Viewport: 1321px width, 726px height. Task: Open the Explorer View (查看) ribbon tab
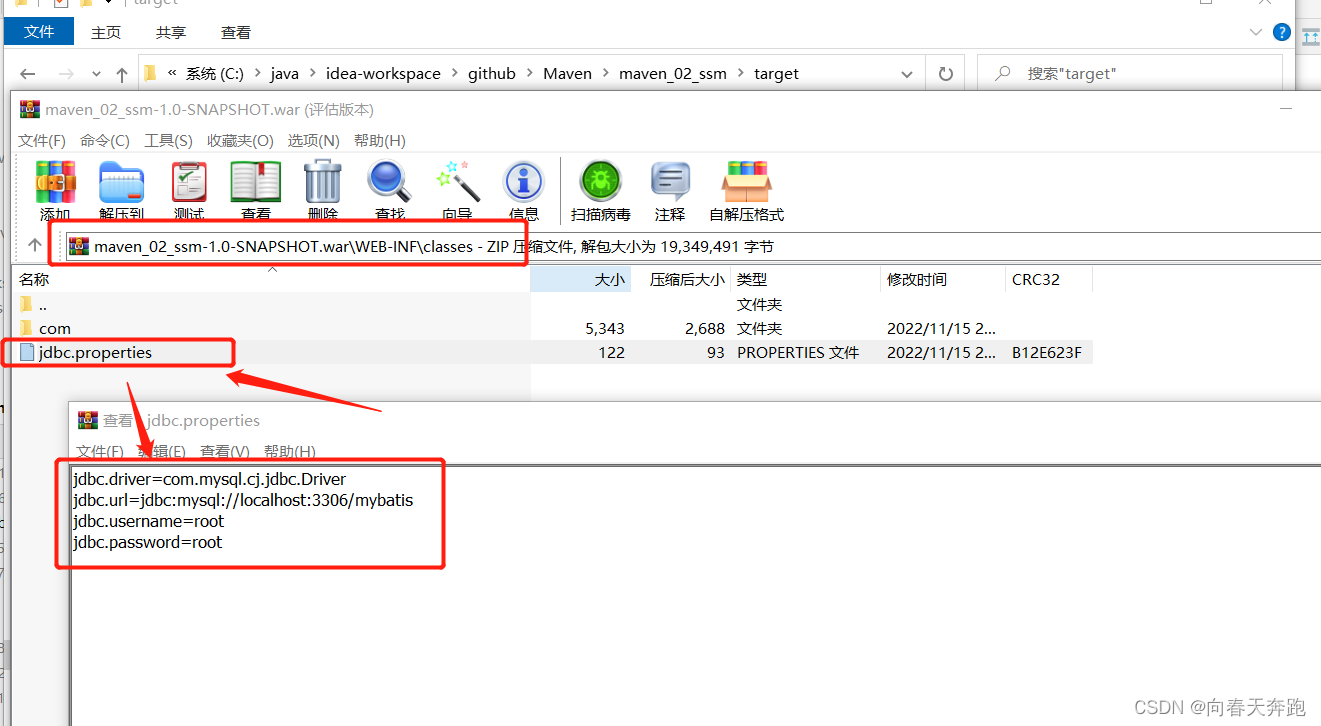click(236, 32)
